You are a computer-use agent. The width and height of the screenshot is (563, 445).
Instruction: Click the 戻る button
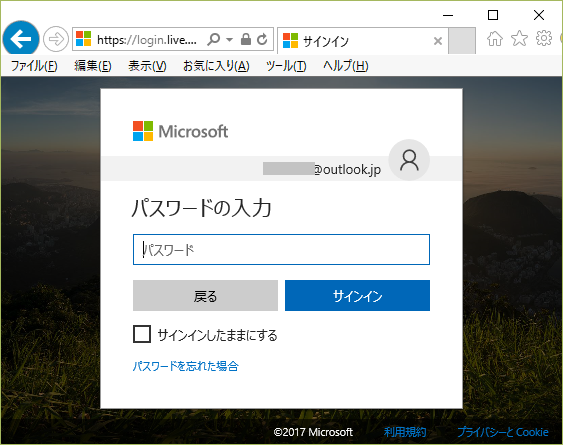point(205,296)
